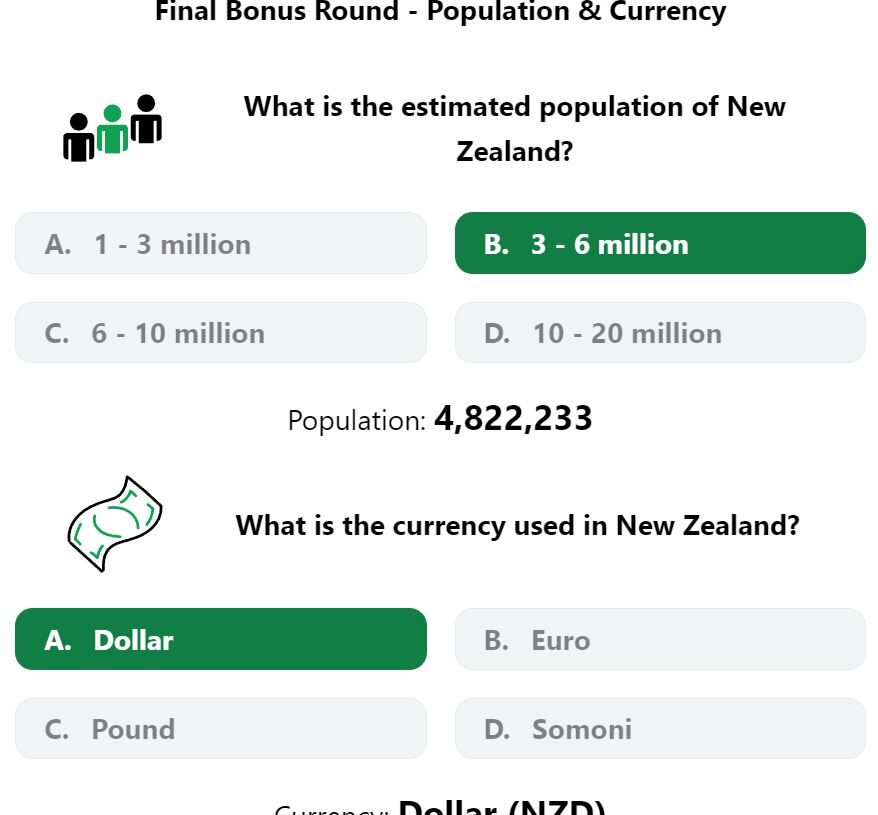Click the population figure 4,822,233
This screenshot has width=878, height=815.
tap(513, 418)
